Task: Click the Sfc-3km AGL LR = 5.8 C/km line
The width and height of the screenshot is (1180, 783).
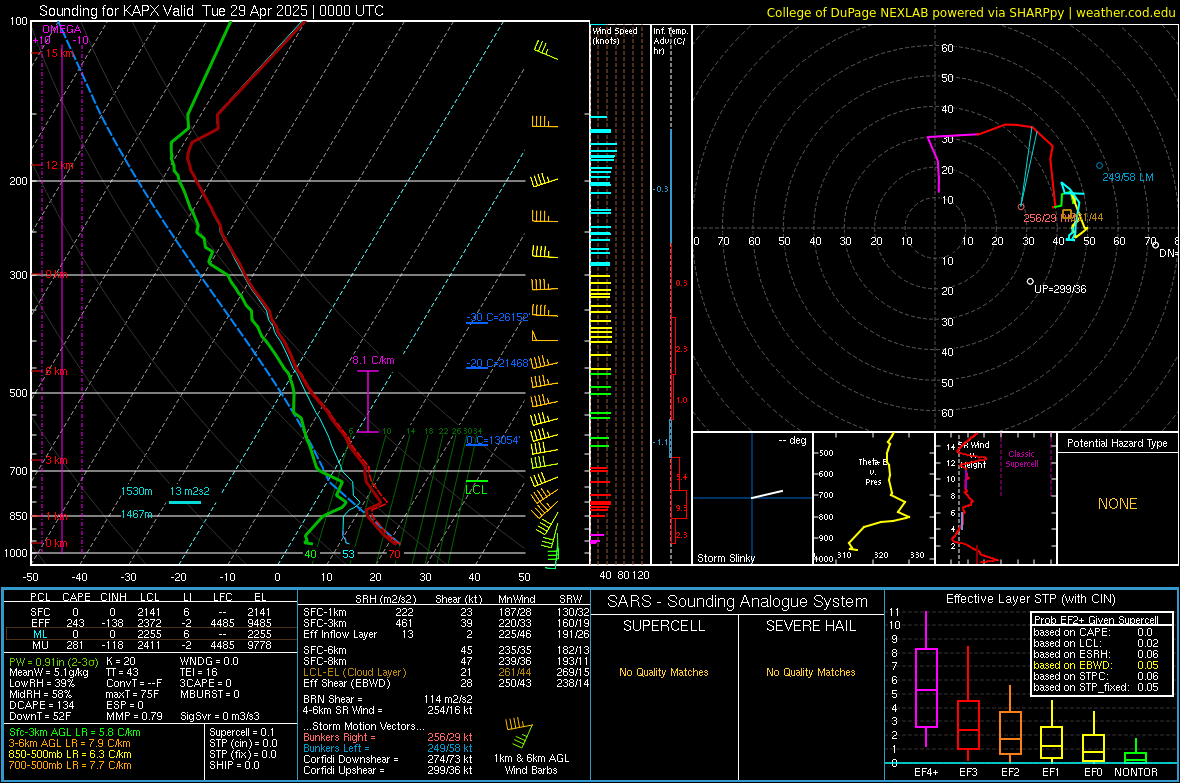Action: (75, 733)
